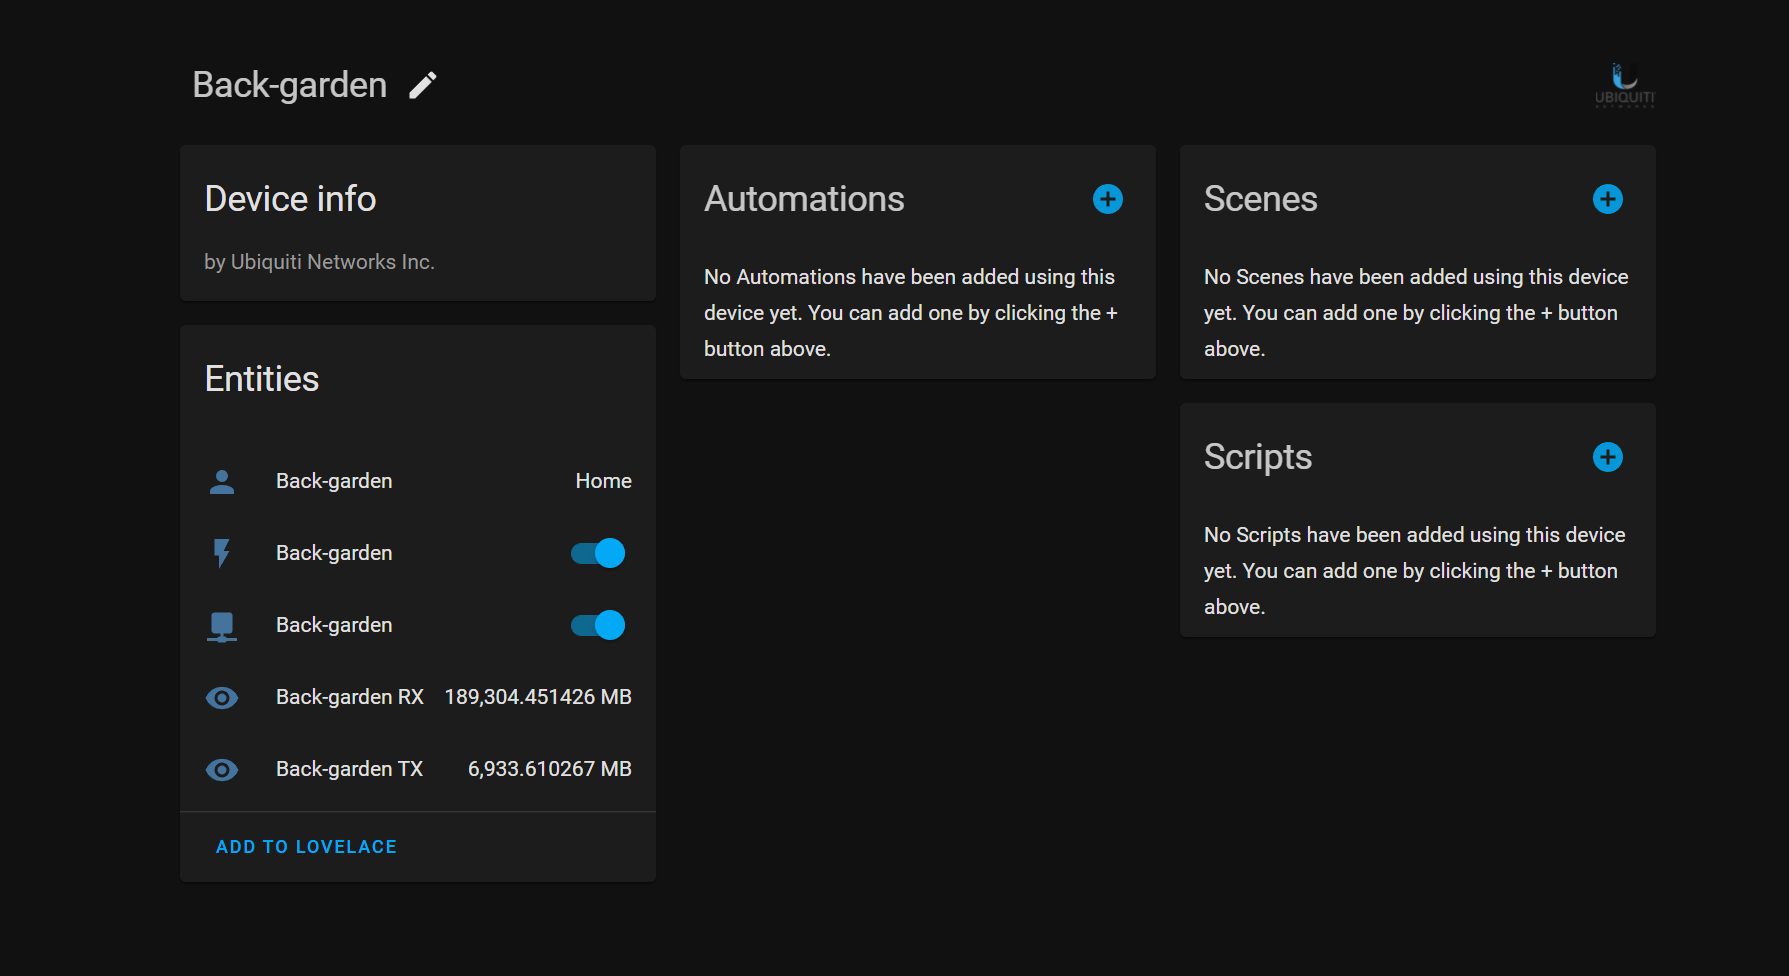Screen dimensions: 1789x976
Task: Toggle off the Back-garden power switch
Action: 598,553
